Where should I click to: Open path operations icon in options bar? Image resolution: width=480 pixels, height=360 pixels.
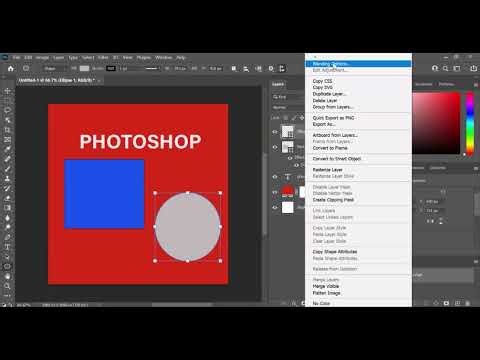point(234,68)
